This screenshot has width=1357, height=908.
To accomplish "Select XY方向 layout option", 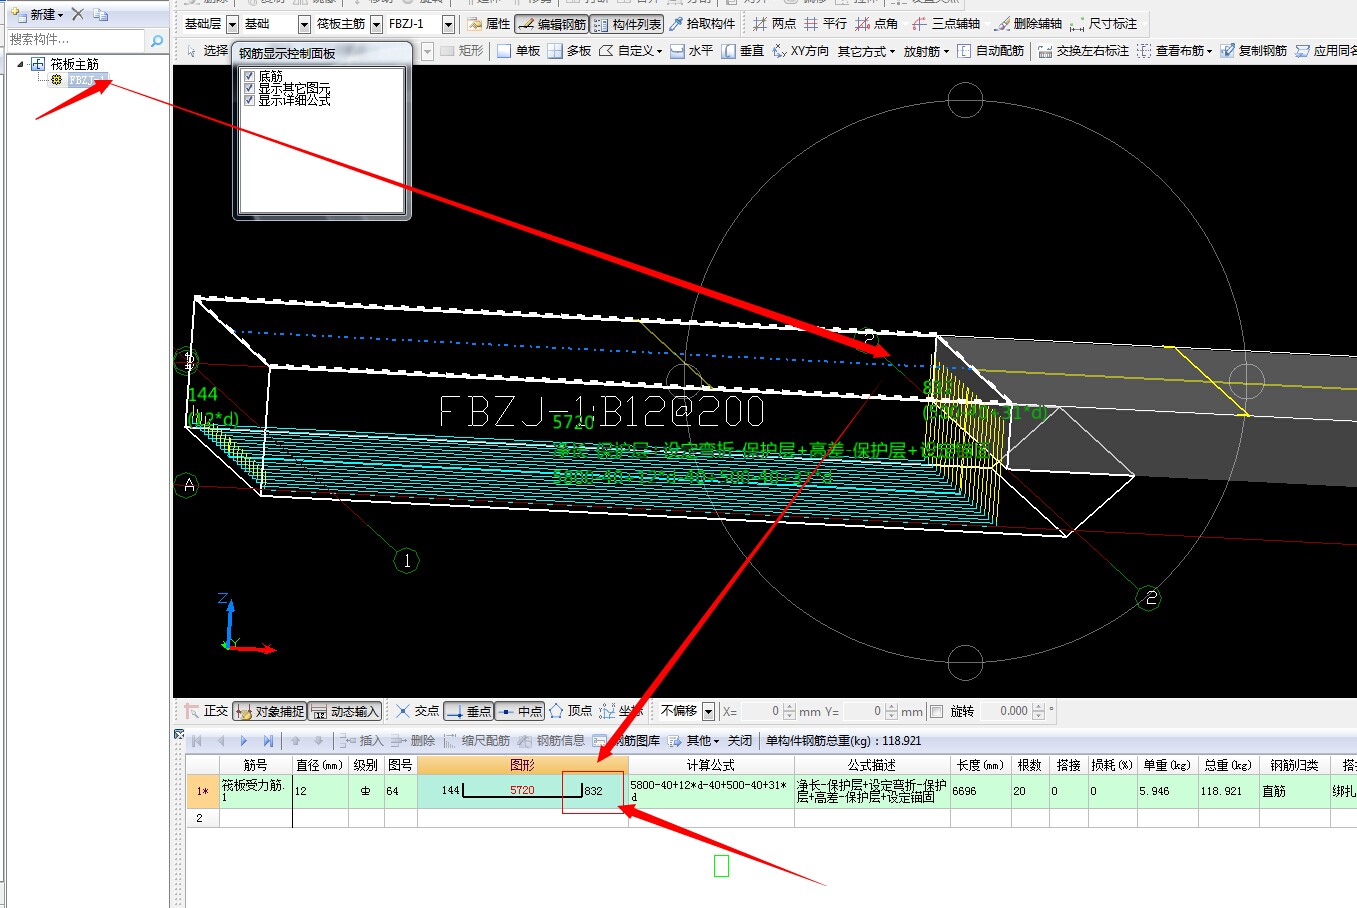I will coord(800,50).
